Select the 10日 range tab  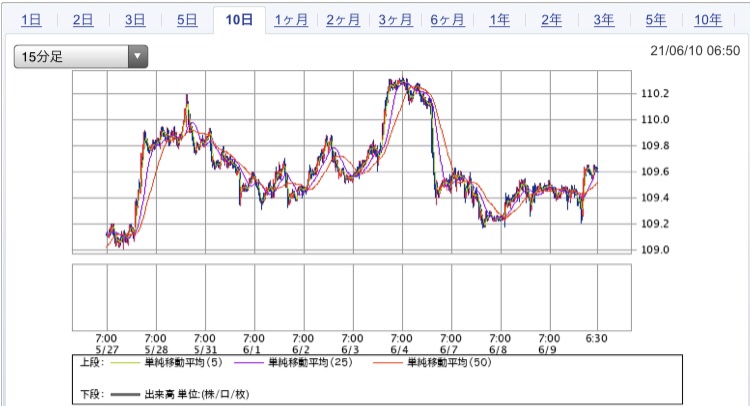[239, 20]
